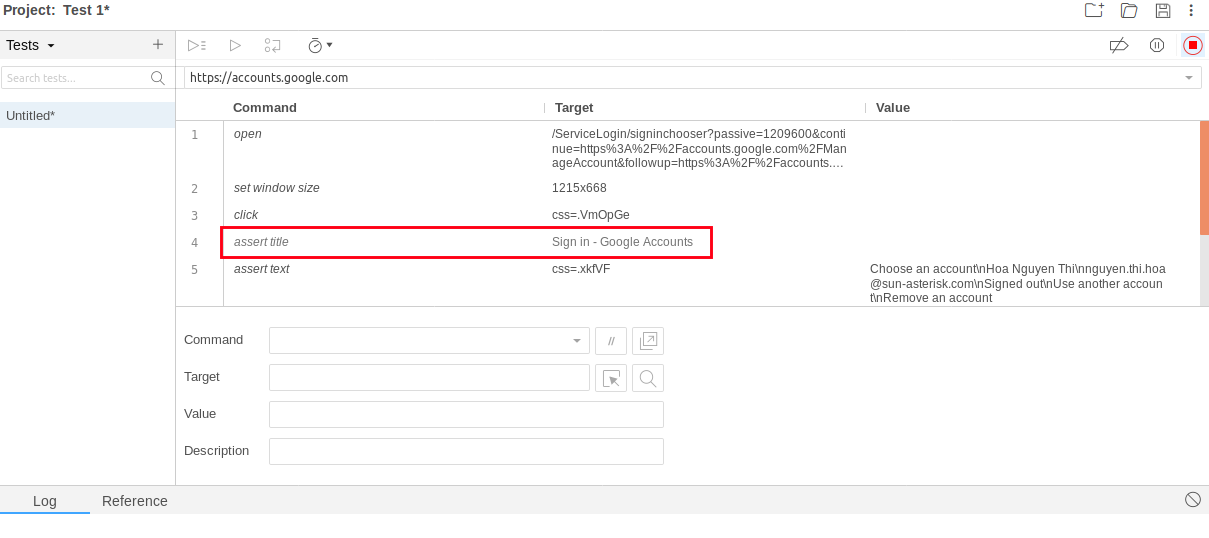This screenshot has height=538, width=1209.
Task: Stop recording with the red button
Action: coord(1192,45)
